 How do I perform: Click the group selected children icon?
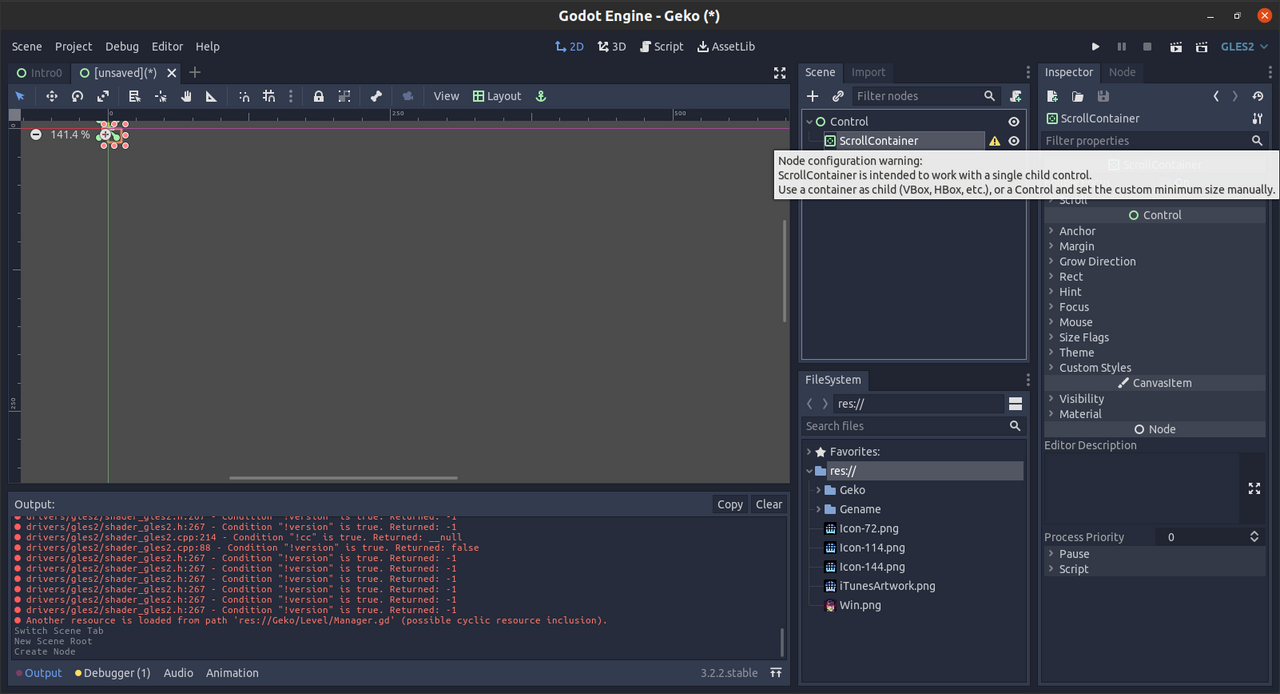coord(344,96)
